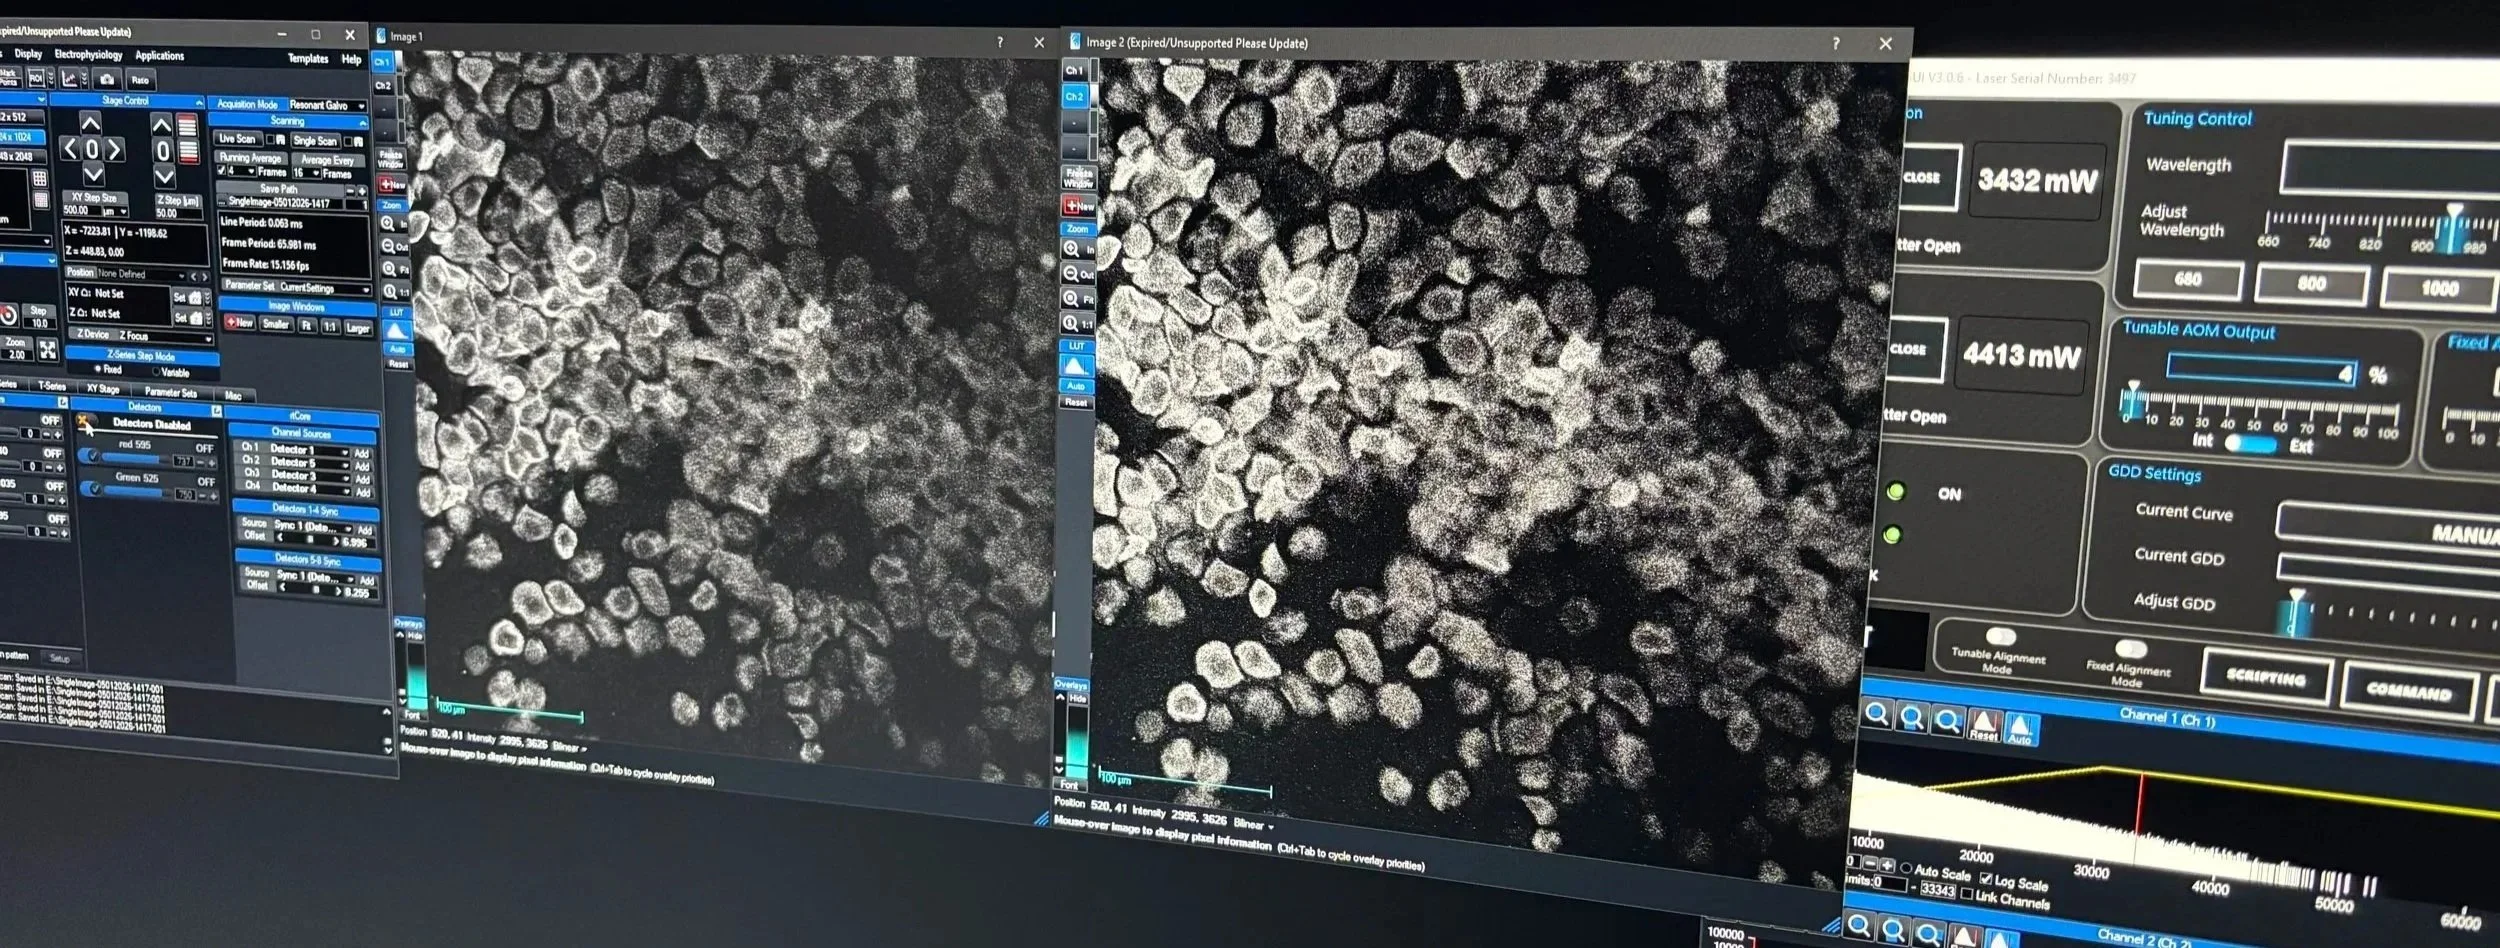
Task: Open the Display menu
Action: coord(28,54)
